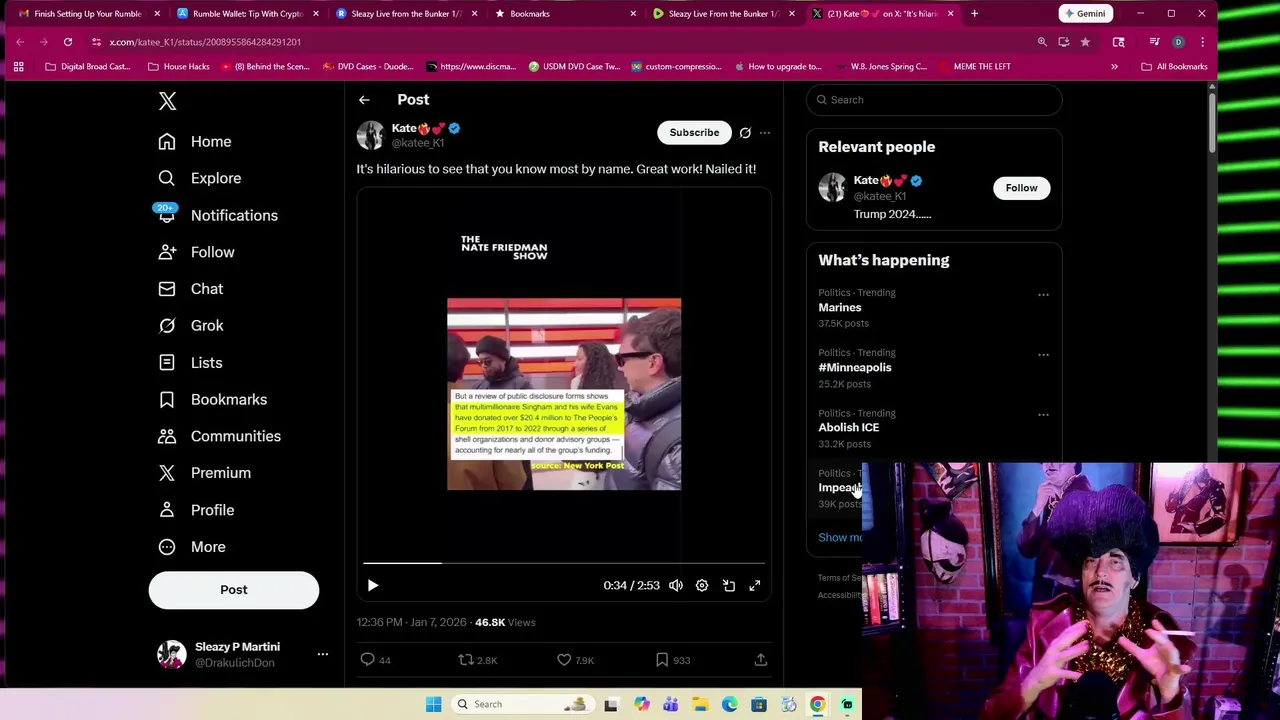Open Home in X sidebar
1280x720 pixels.
(195, 142)
